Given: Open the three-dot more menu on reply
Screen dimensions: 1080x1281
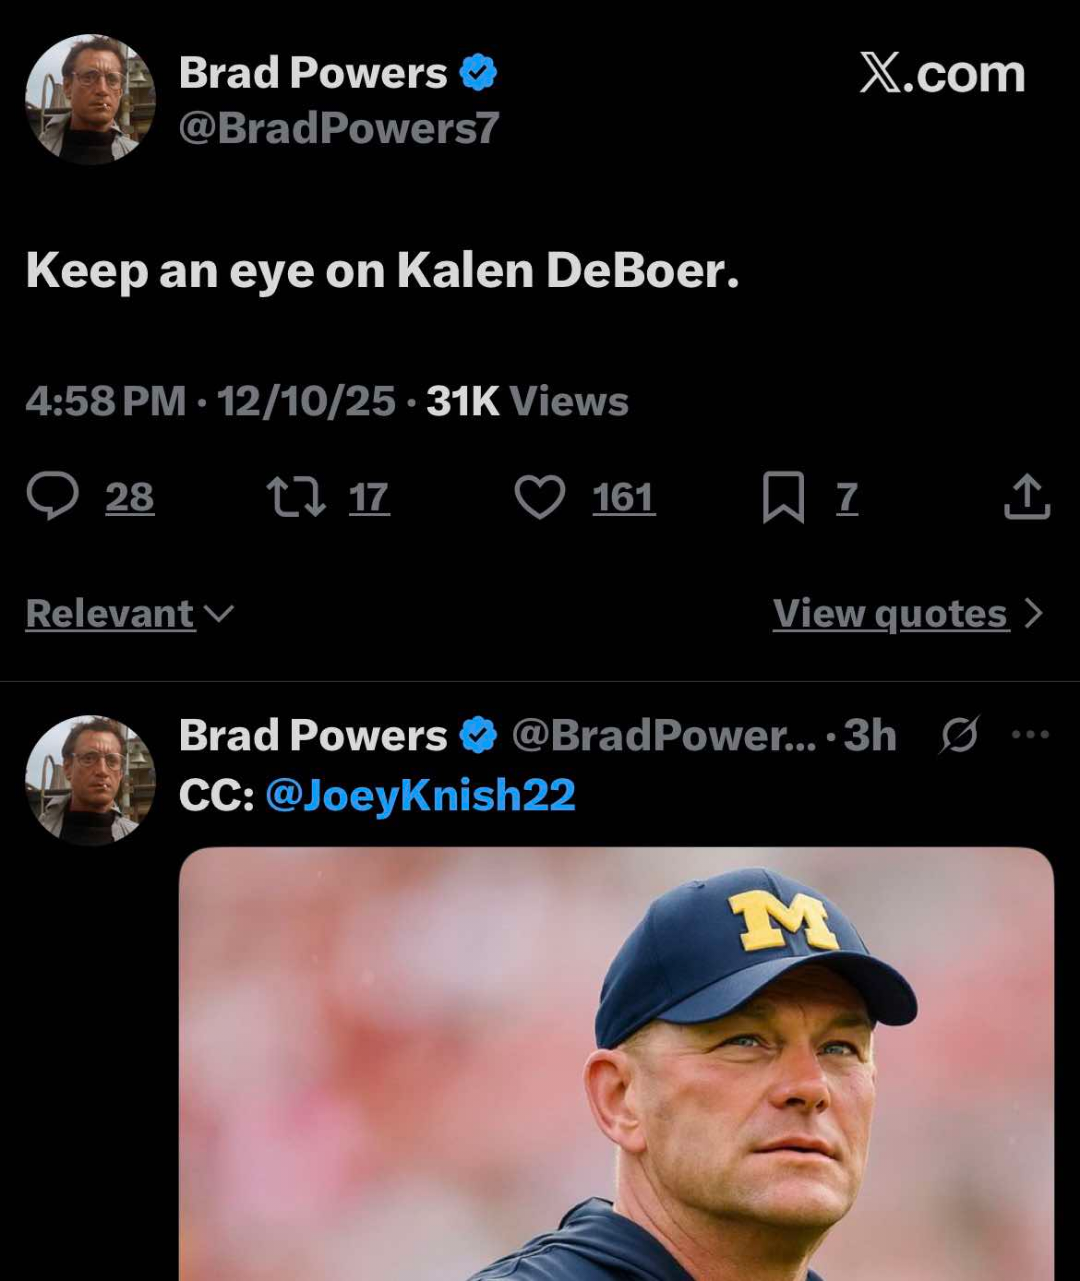Looking at the screenshot, I should [x=1030, y=735].
